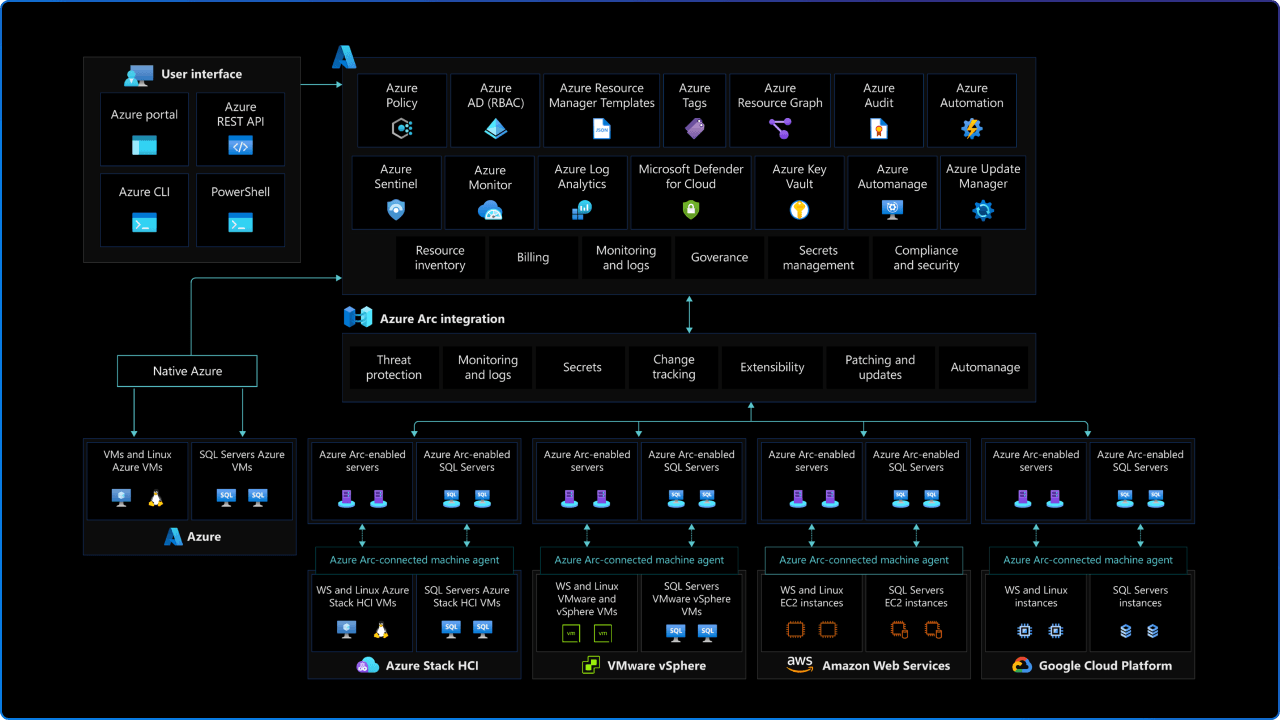Viewport: 1280px width, 720px height.
Task: Click the Azure Key Vault key icon
Action: click(x=799, y=210)
